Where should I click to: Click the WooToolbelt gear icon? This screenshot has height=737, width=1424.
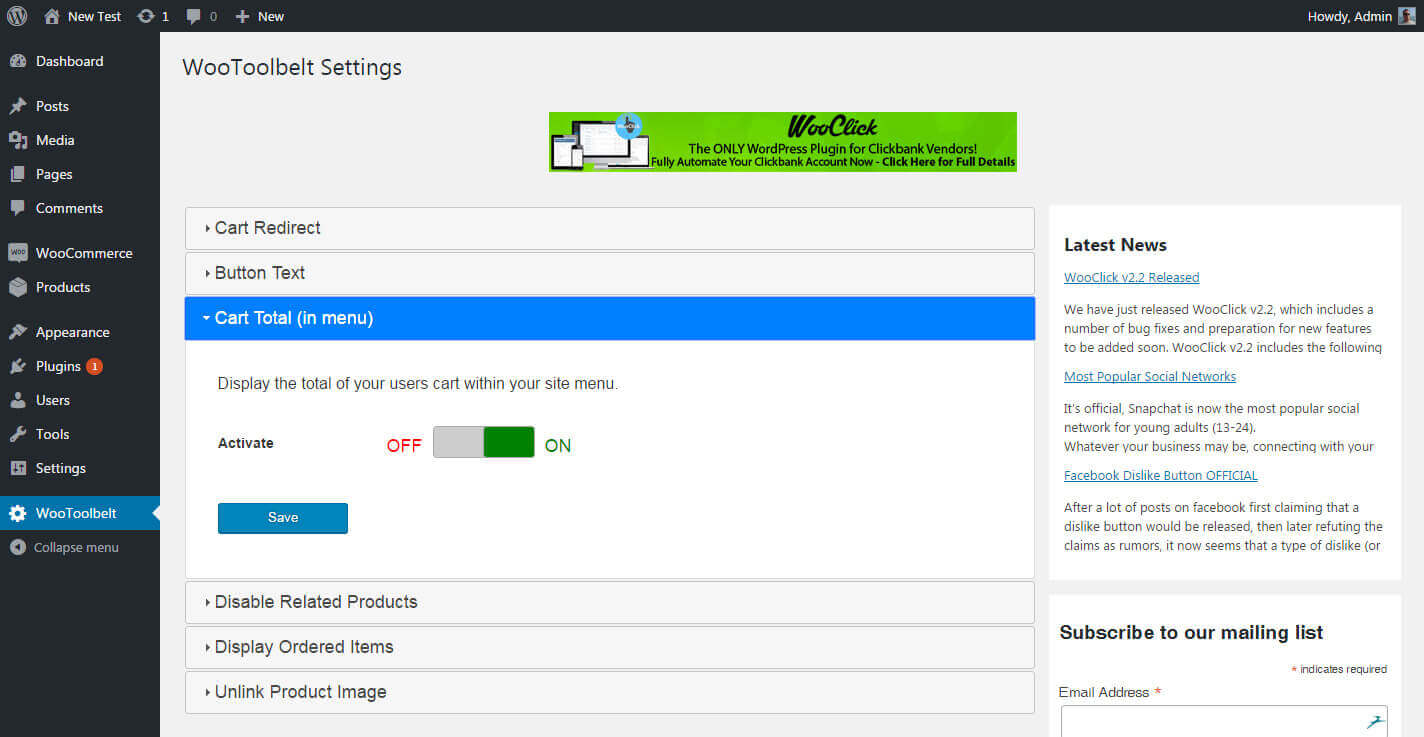(x=18, y=513)
